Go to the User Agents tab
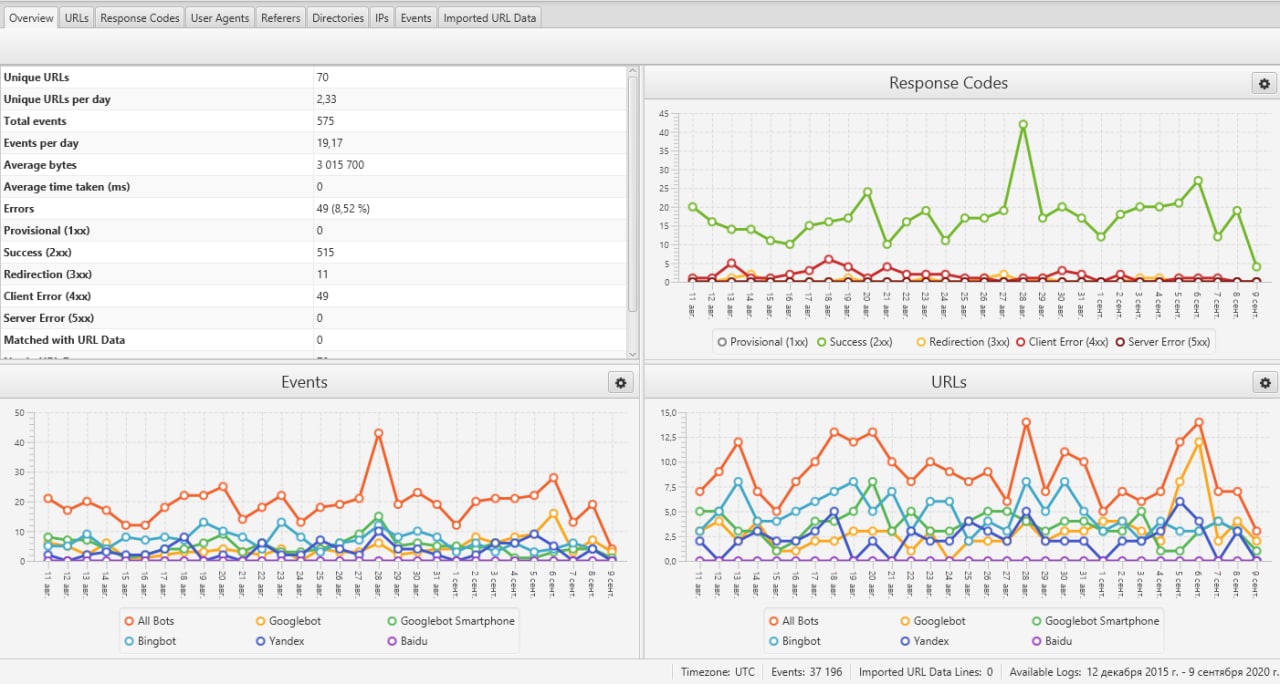This screenshot has height=684, width=1280. 219,18
